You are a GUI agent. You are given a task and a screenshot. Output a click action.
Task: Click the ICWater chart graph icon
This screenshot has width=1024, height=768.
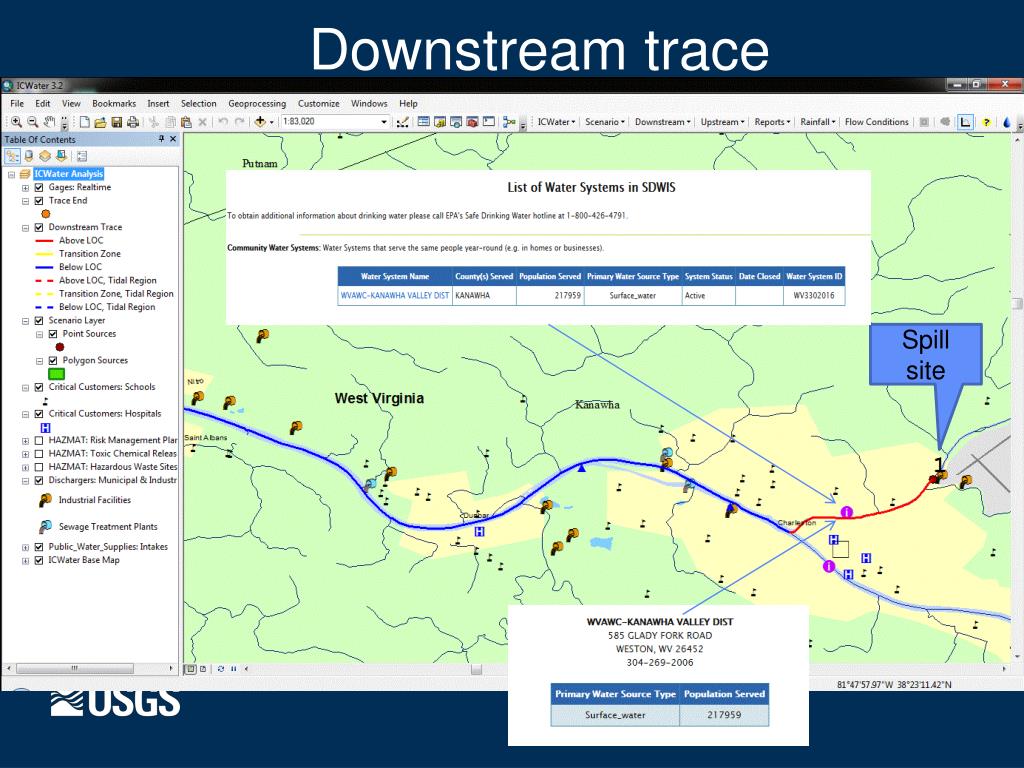click(965, 122)
